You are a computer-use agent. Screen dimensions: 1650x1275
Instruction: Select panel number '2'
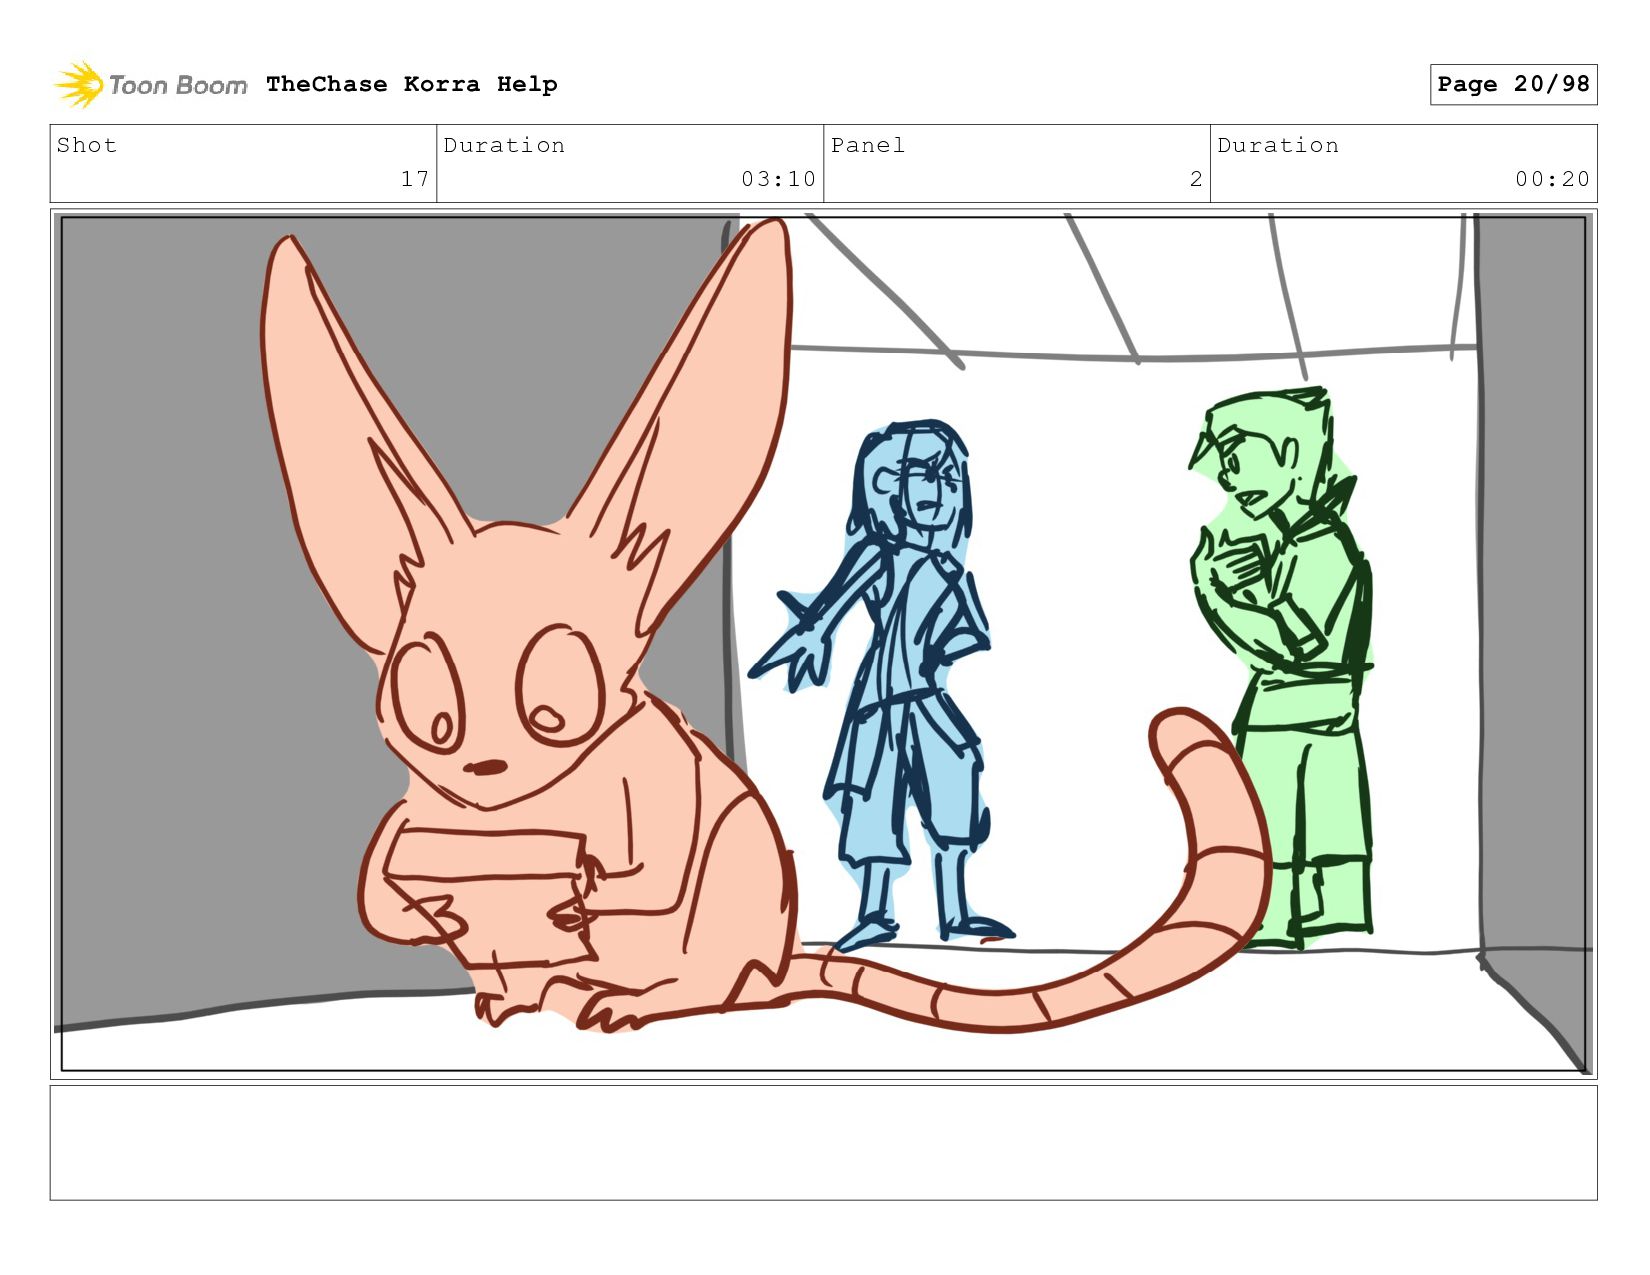click(x=1196, y=179)
